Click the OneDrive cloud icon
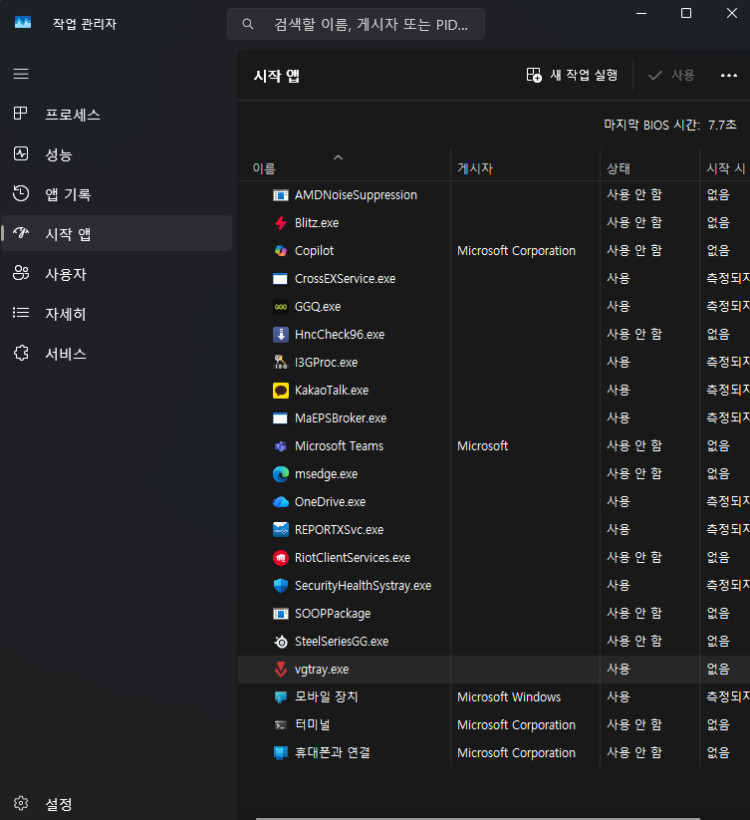Screen dimensions: 750x820 click(280, 502)
